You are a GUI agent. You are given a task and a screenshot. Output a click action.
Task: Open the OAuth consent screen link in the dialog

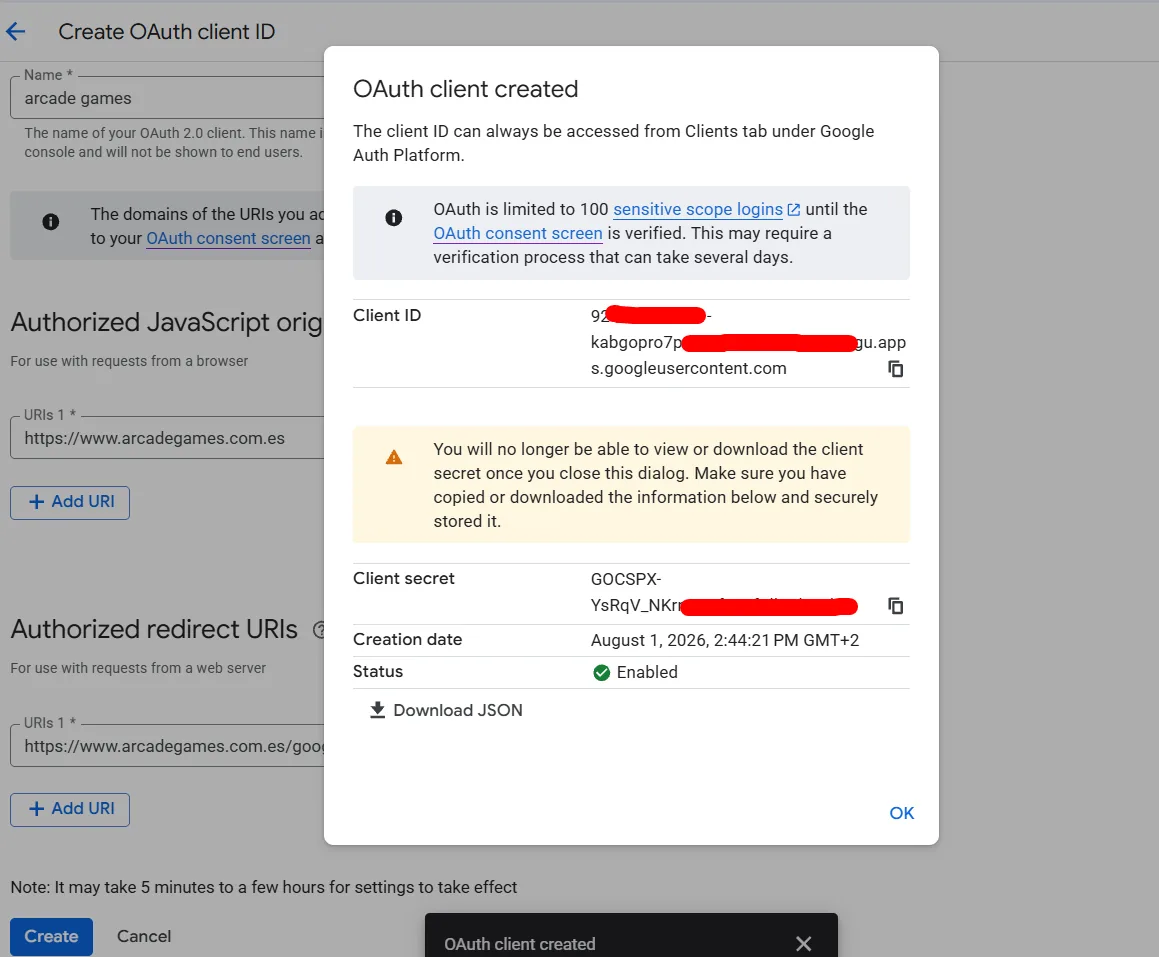pyautogui.click(x=517, y=234)
